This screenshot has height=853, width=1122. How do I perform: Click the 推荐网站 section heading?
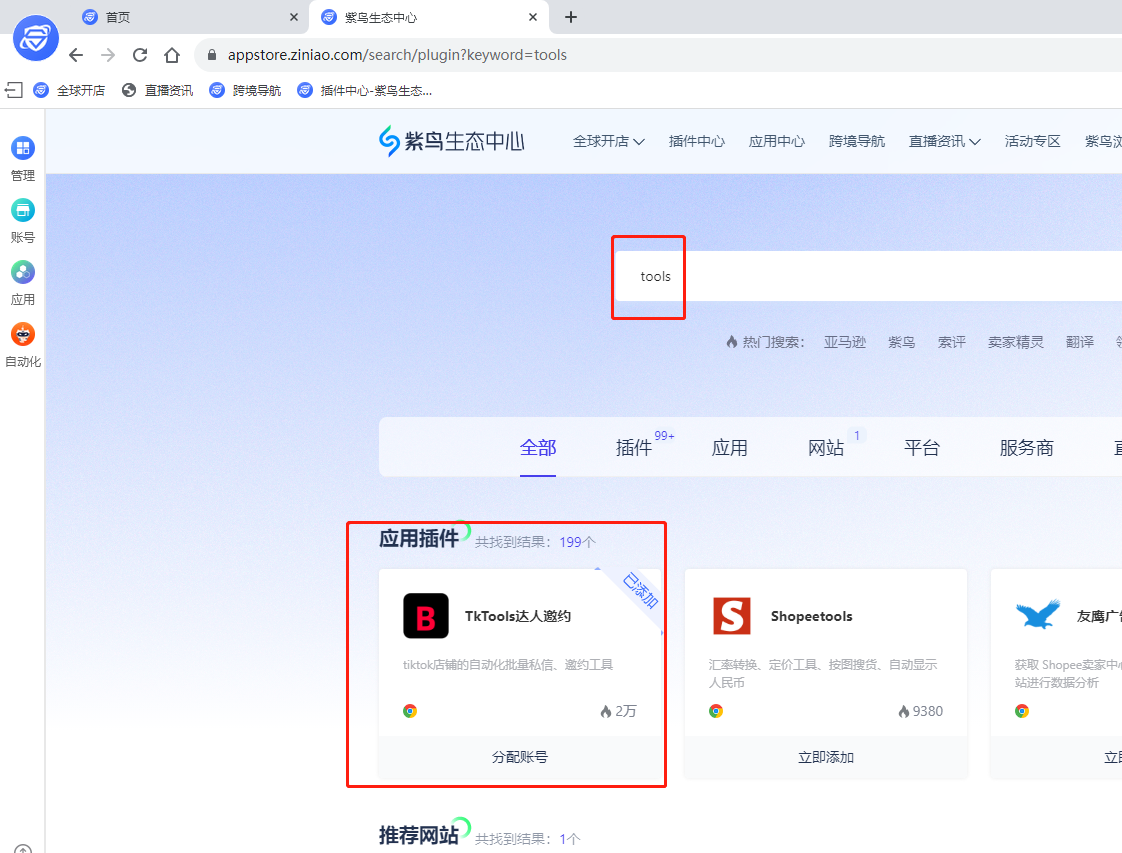pos(419,835)
